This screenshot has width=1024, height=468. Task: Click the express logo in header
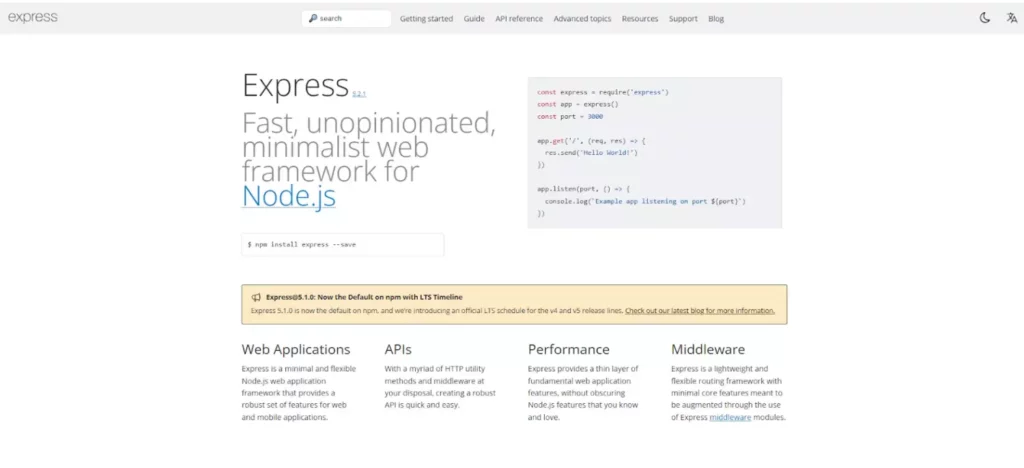tap(33, 18)
